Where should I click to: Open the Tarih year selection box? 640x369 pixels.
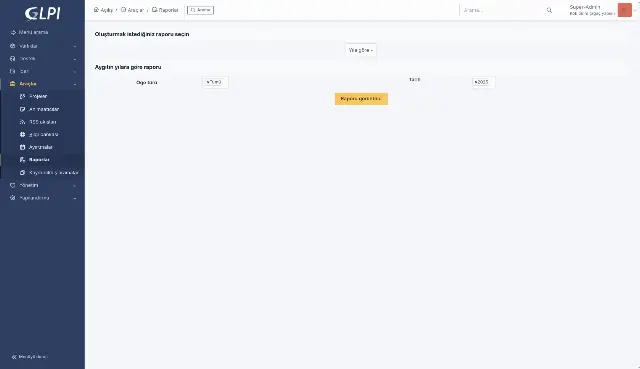[483, 82]
